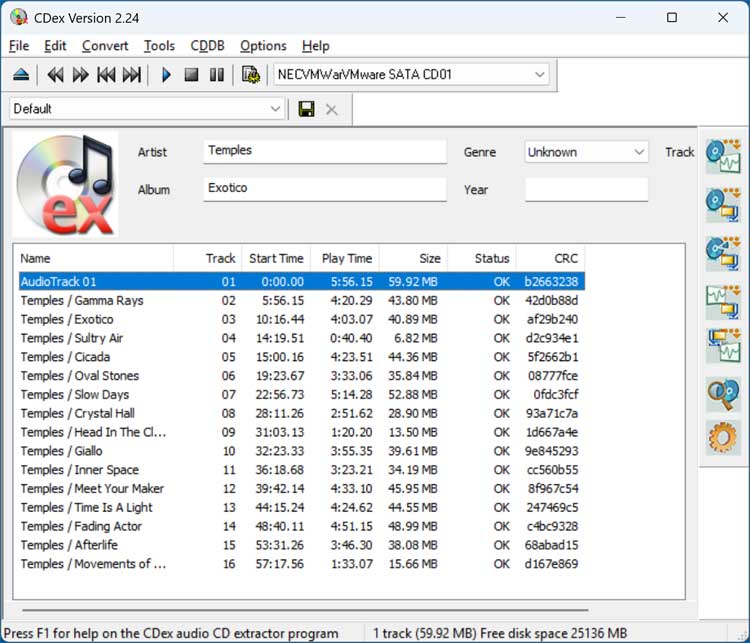Viewport: 750px width, 643px height.
Task: Select track Temples / Afterlife
Action: [x=302, y=545]
